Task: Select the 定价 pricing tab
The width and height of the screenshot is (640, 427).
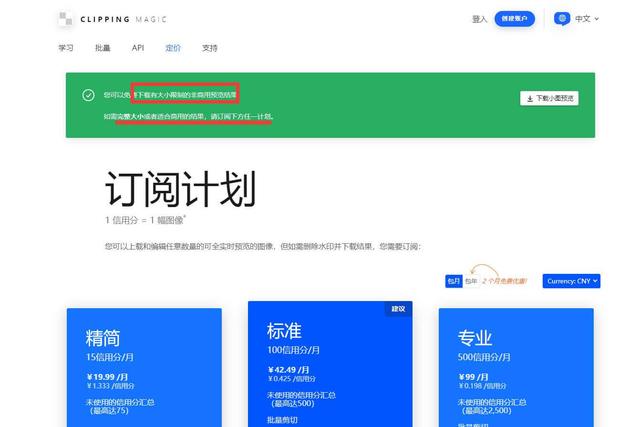Action: click(173, 47)
